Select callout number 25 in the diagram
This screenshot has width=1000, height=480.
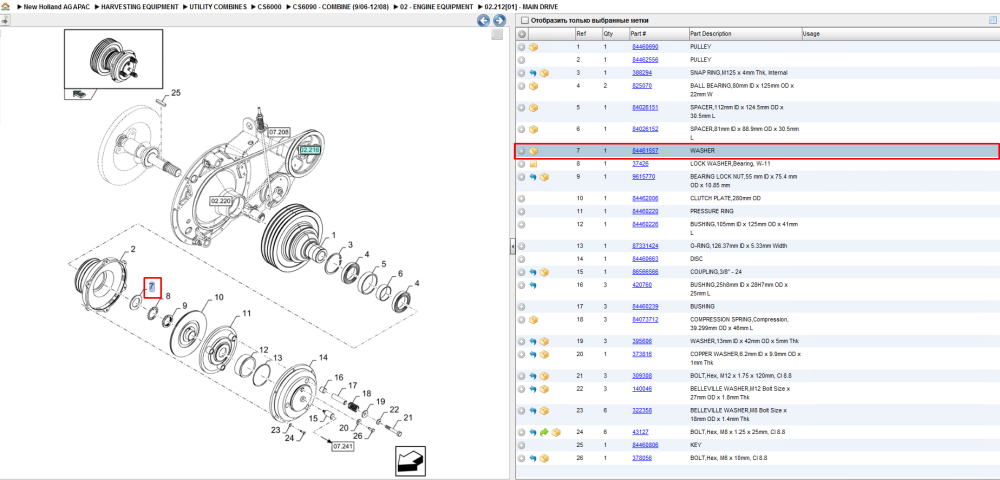pos(176,92)
